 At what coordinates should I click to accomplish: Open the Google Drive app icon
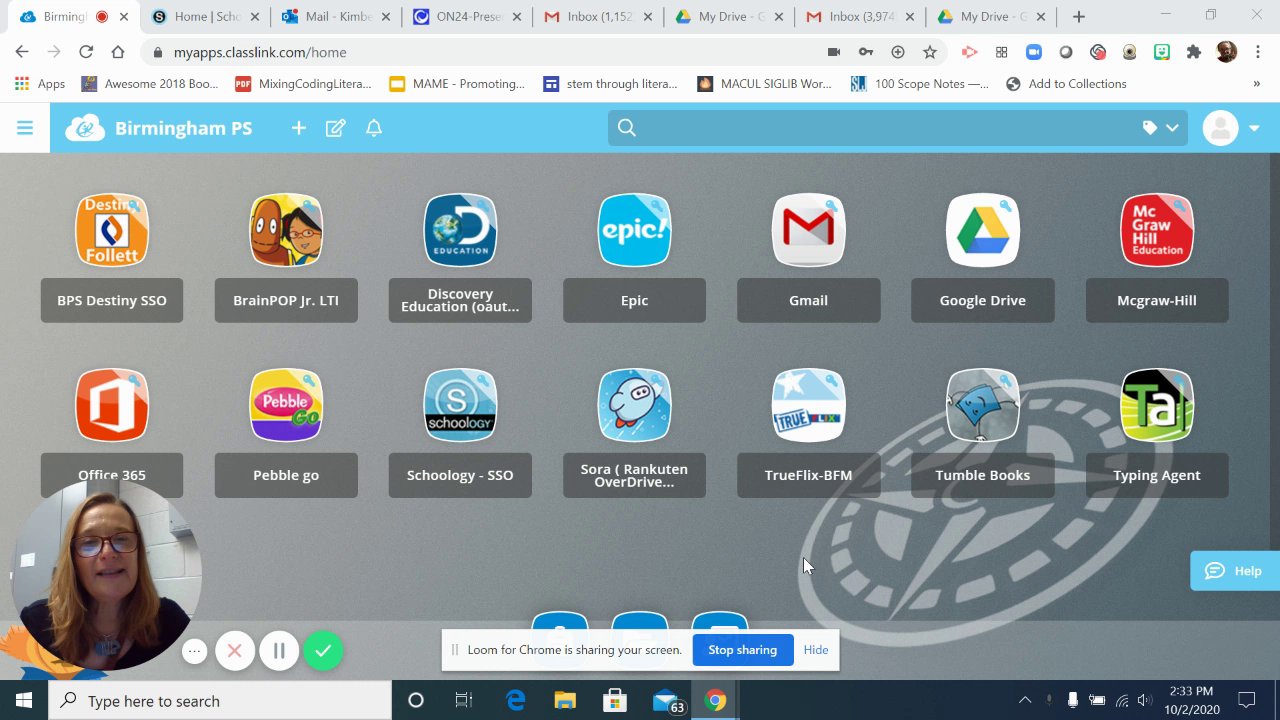(x=982, y=231)
